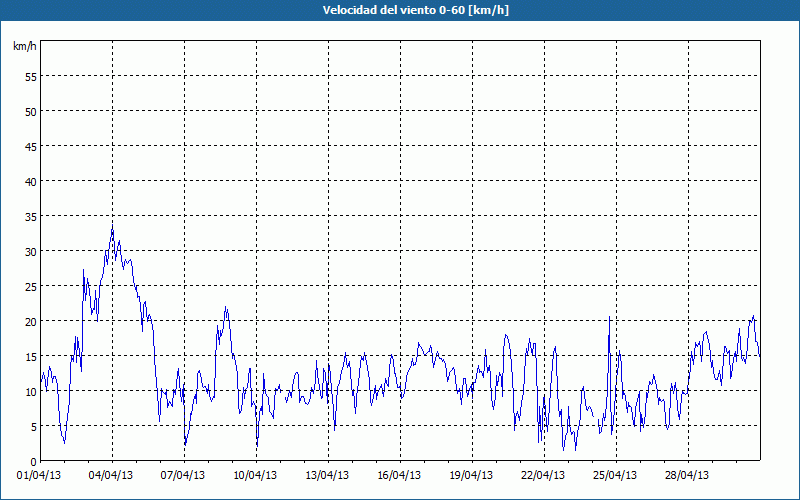Click the 28/04/13 date label
The image size is (800, 500).
[x=687, y=476]
